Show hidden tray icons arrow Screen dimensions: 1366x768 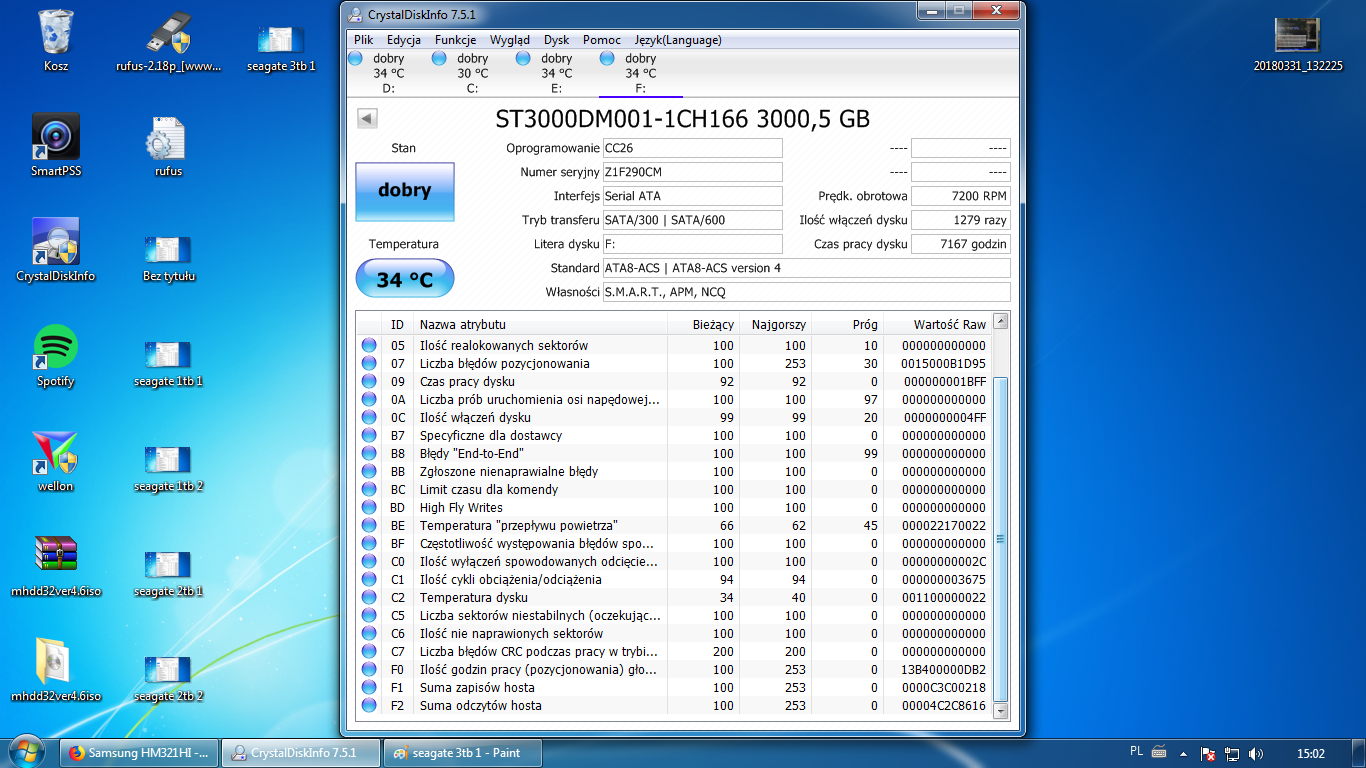1183,753
